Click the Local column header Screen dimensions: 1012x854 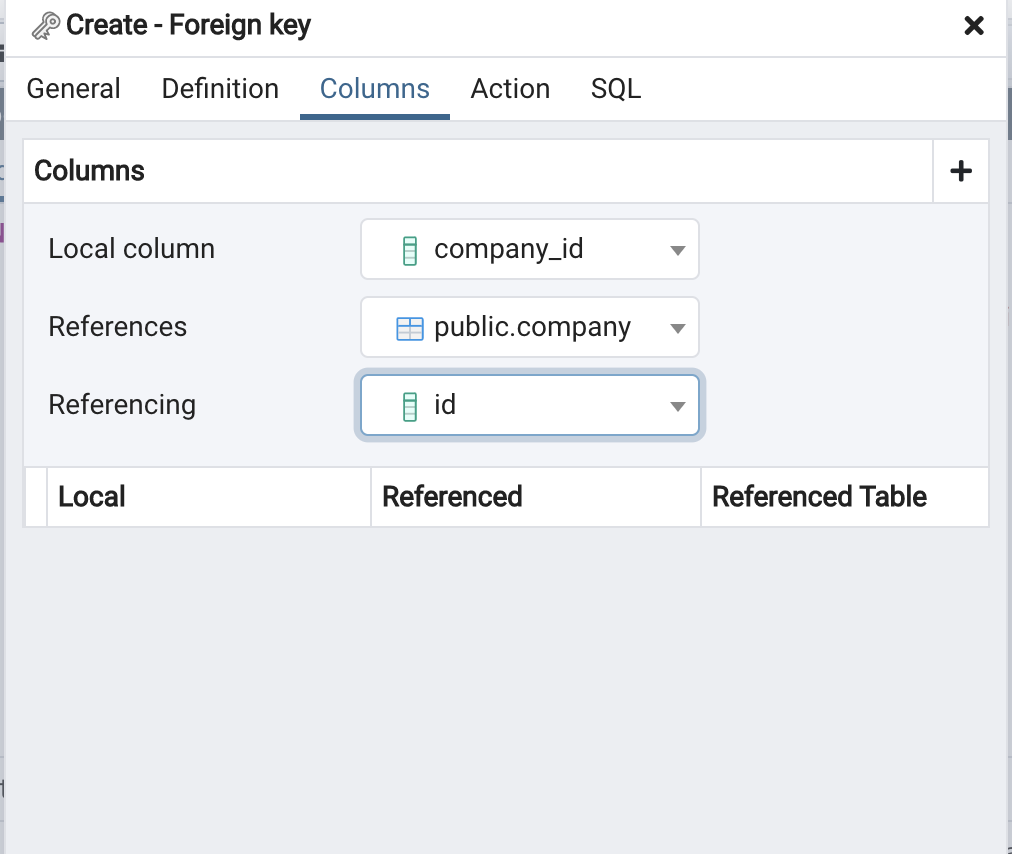point(92,497)
